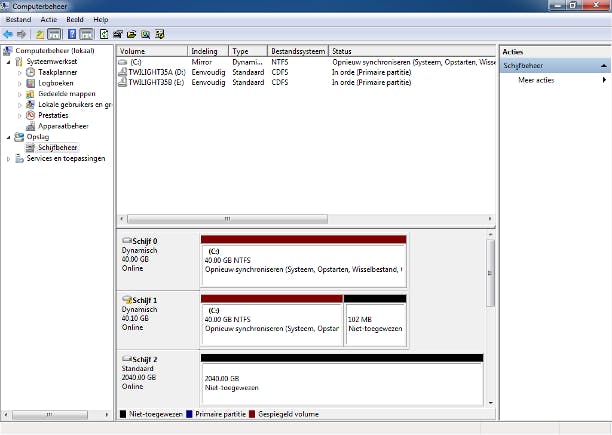Click the Logboeken icon in tree
The height and width of the screenshot is (435, 612).
click(30, 83)
